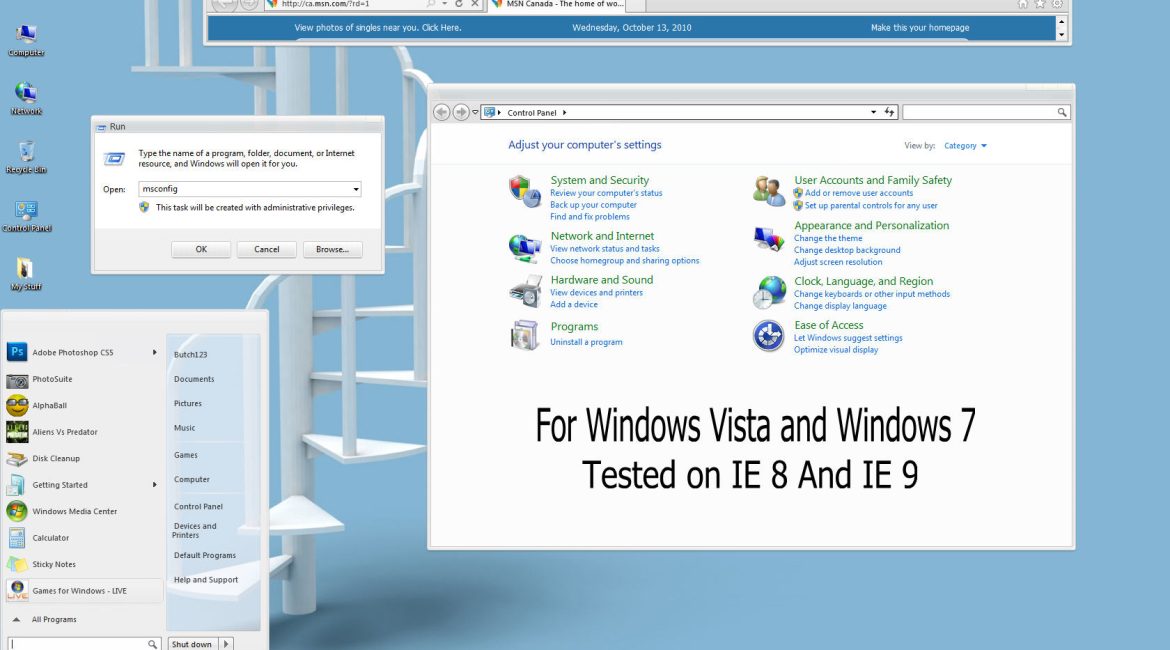Image resolution: width=1170 pixels, height=650 pixels.
Task: Click the Shut down button
Action: point(192,643)
